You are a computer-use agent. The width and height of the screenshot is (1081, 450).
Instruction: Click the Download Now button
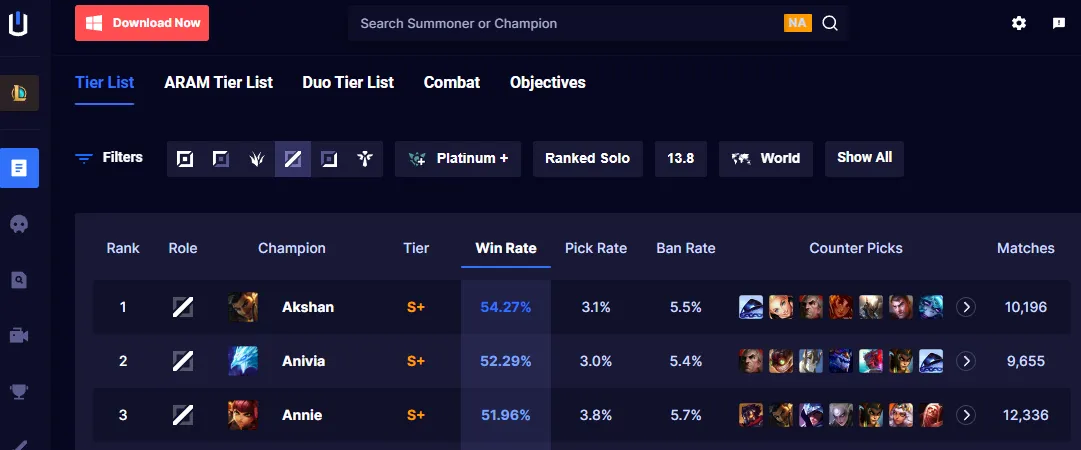pyautogui.click(x=142, y=23)
